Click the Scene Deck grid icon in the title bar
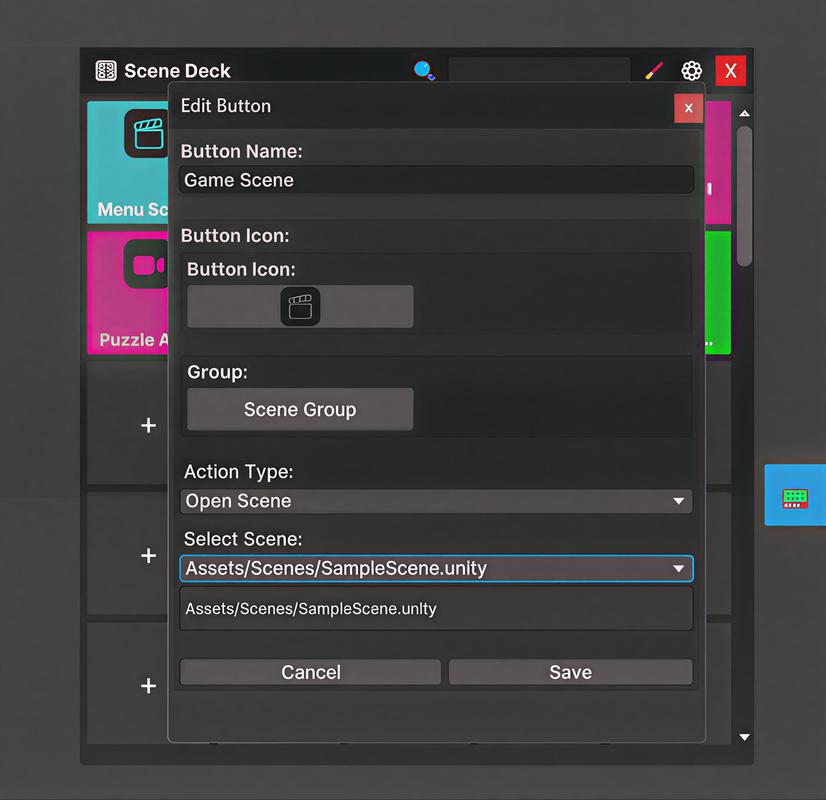The image size is (826, 800). point(104,70)
